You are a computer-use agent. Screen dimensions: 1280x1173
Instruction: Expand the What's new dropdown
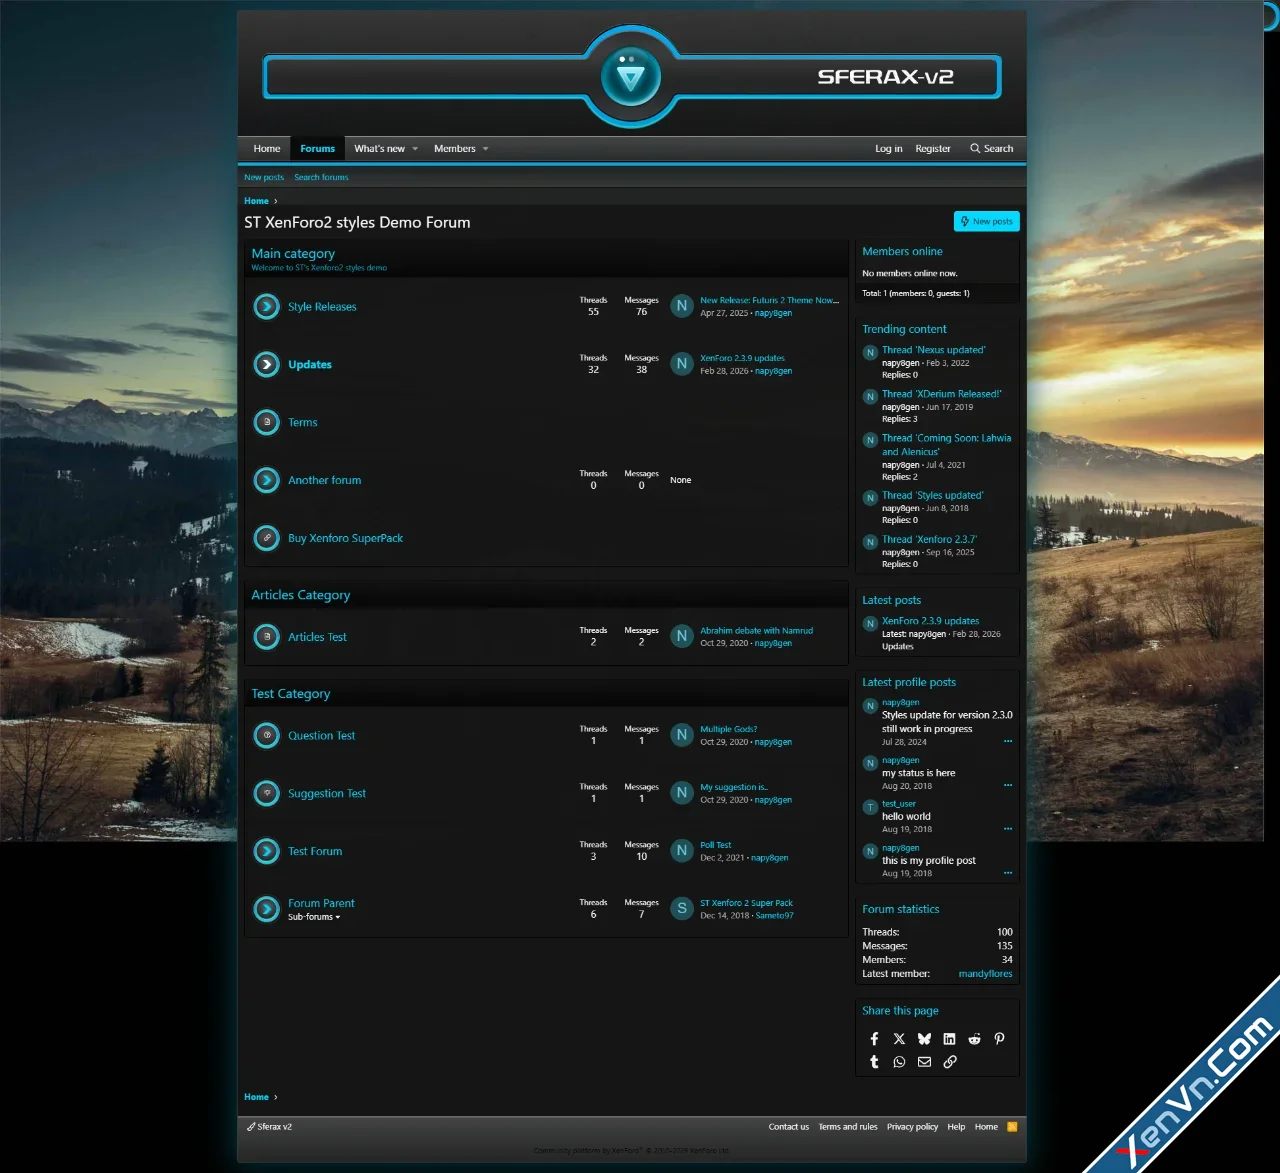click(414, 148)
